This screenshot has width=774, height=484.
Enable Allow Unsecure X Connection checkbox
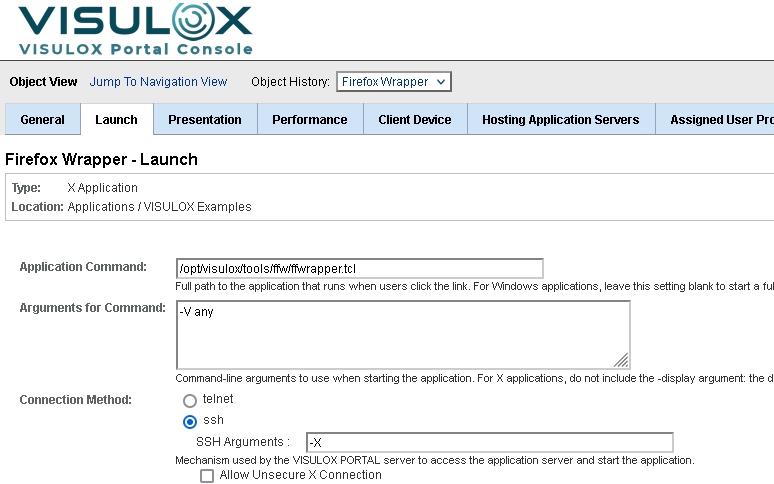[207, 476]
